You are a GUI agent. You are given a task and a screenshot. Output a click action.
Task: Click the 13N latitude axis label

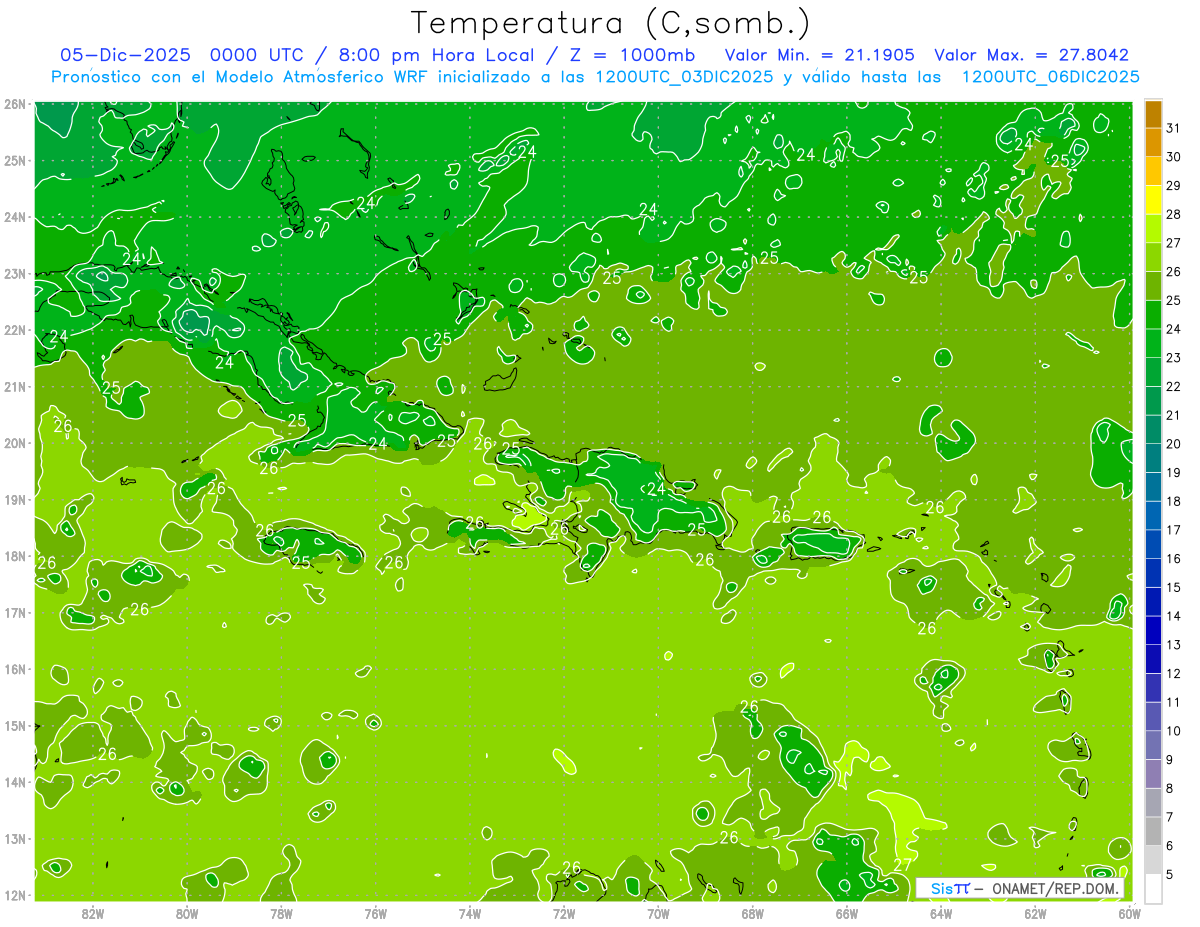click(x=15, y=838)
